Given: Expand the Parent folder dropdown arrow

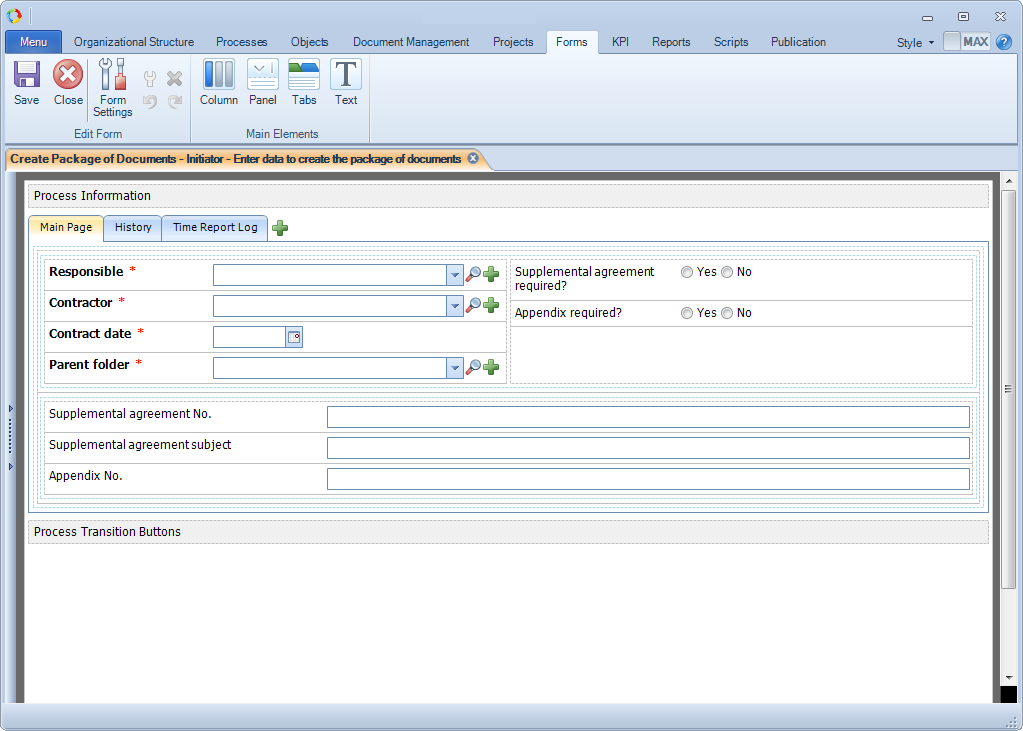Looking at the screenshot, I should point(455,368).
